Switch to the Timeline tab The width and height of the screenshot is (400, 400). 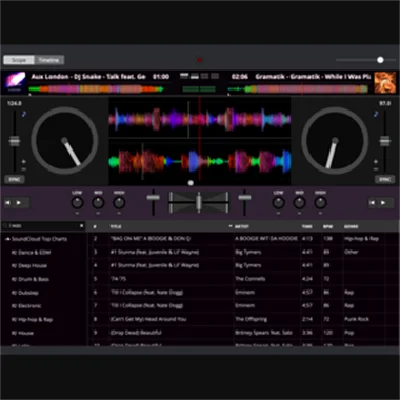pos(49,60)
